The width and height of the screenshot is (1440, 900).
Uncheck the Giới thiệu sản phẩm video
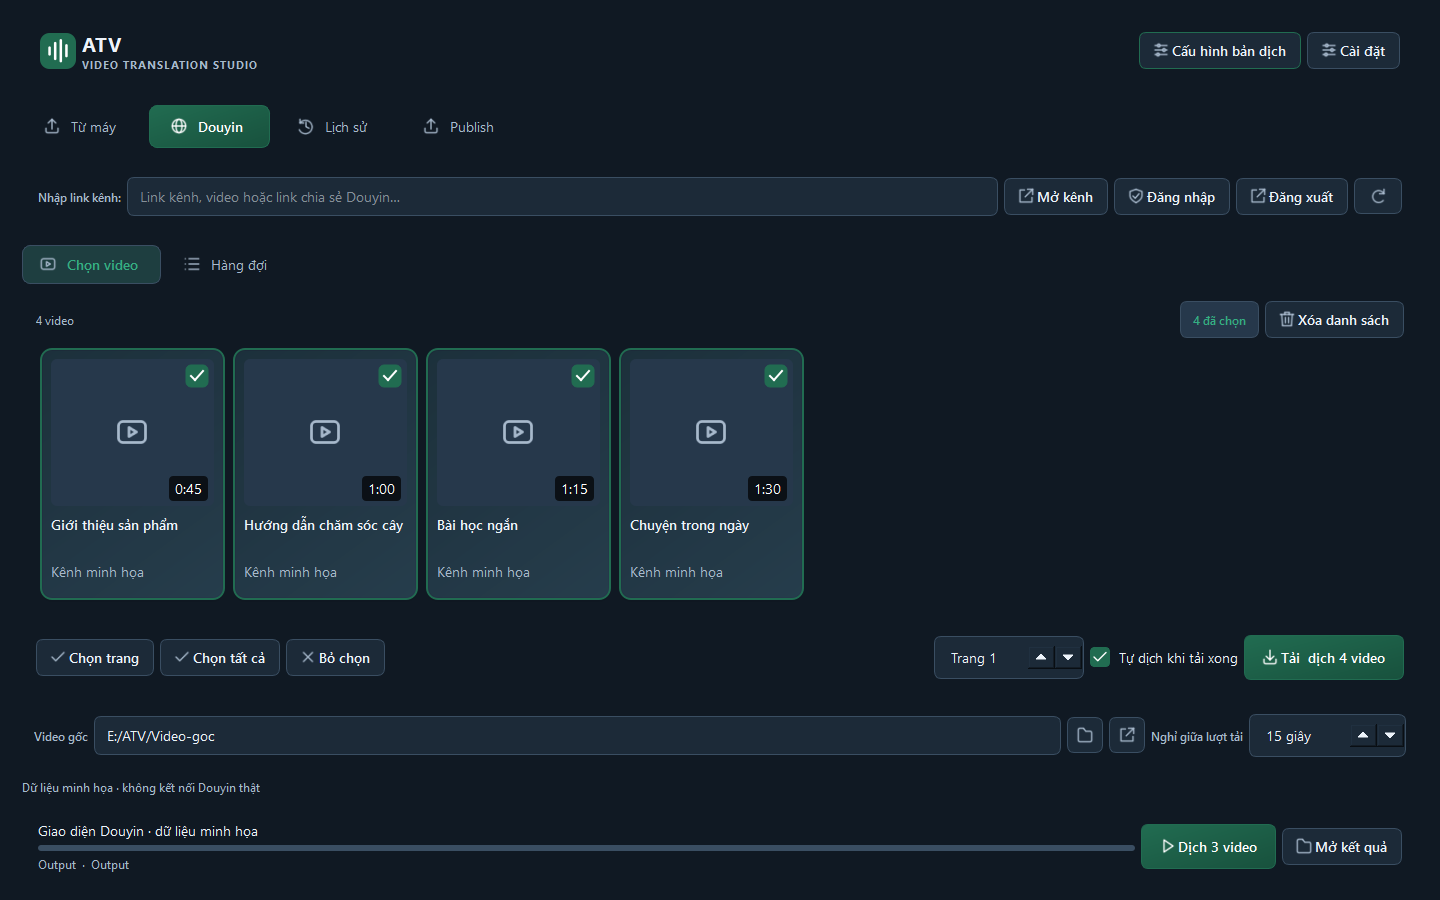(x=197, y=376)
